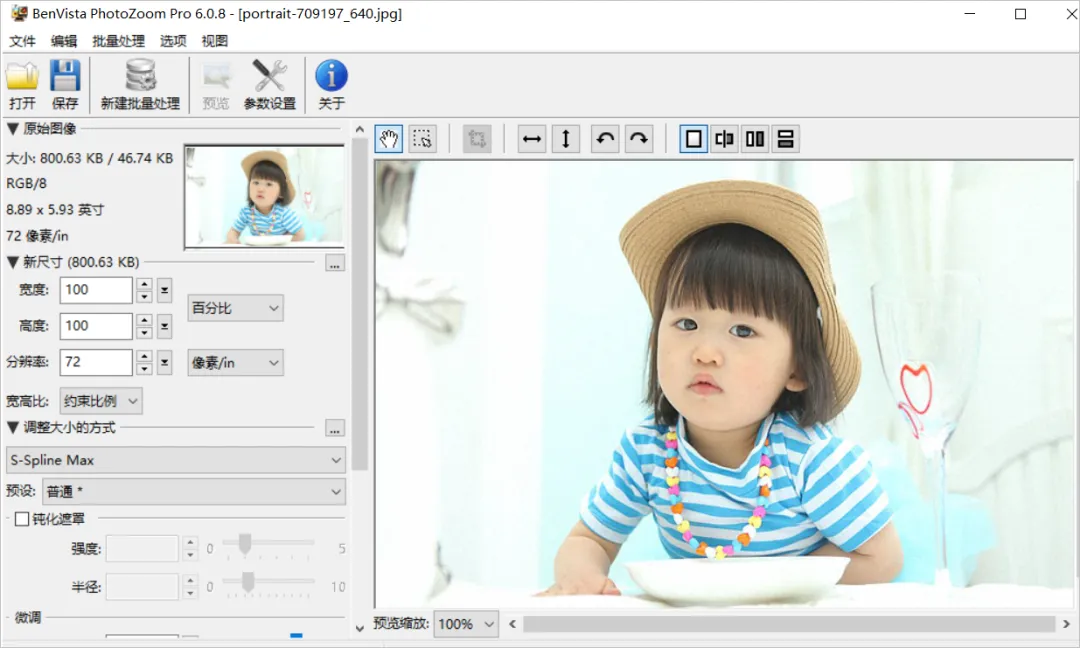This screenshot has width=1080, height=648.
Task: Open the S-Spline Max method dropdown
Action: pos(175,460)
